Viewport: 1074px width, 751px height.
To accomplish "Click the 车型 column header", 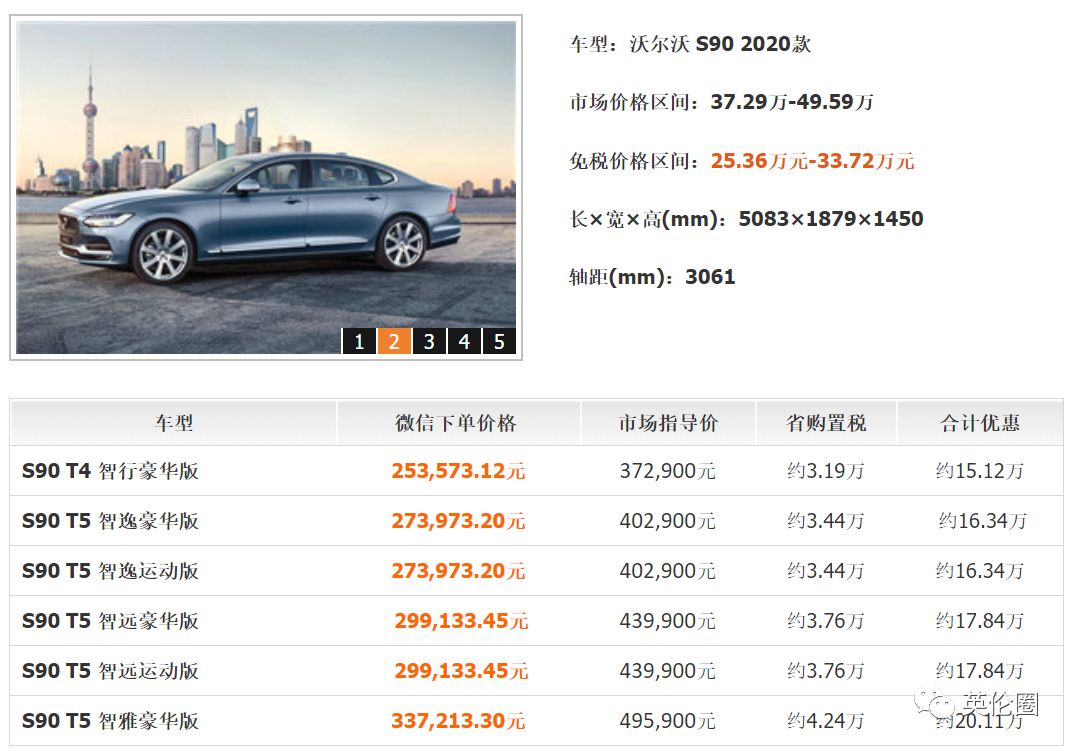I will click(174, 423).
